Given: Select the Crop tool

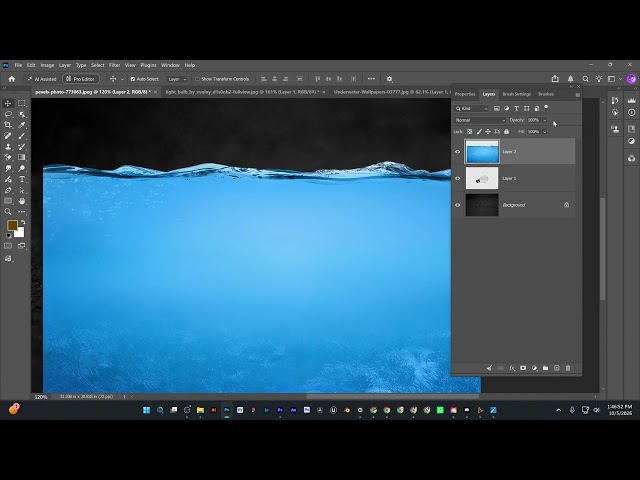Looking at the screenshot, I should [x=8, y=125].
